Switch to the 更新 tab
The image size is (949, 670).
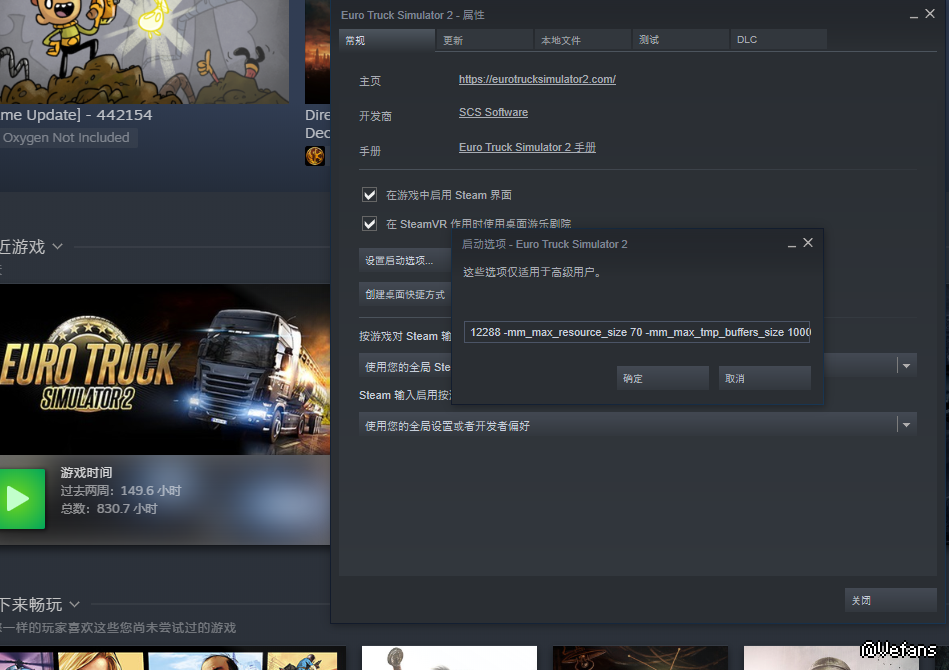[x=485, y=40]
